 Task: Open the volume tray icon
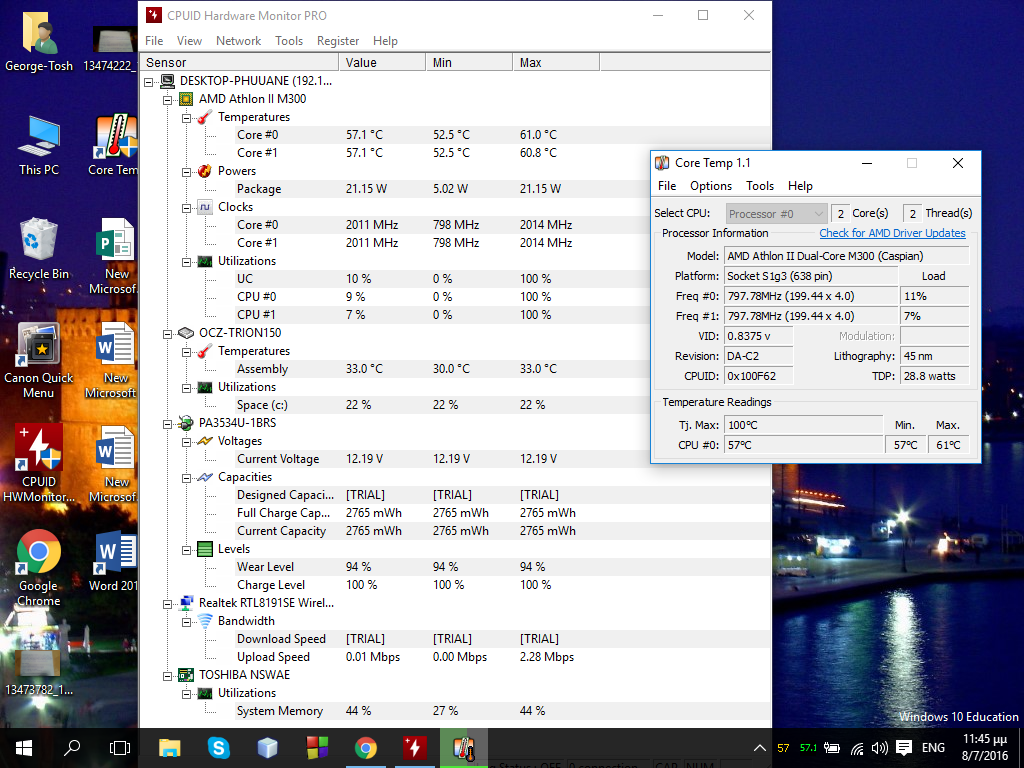click(x=880, y=748)
